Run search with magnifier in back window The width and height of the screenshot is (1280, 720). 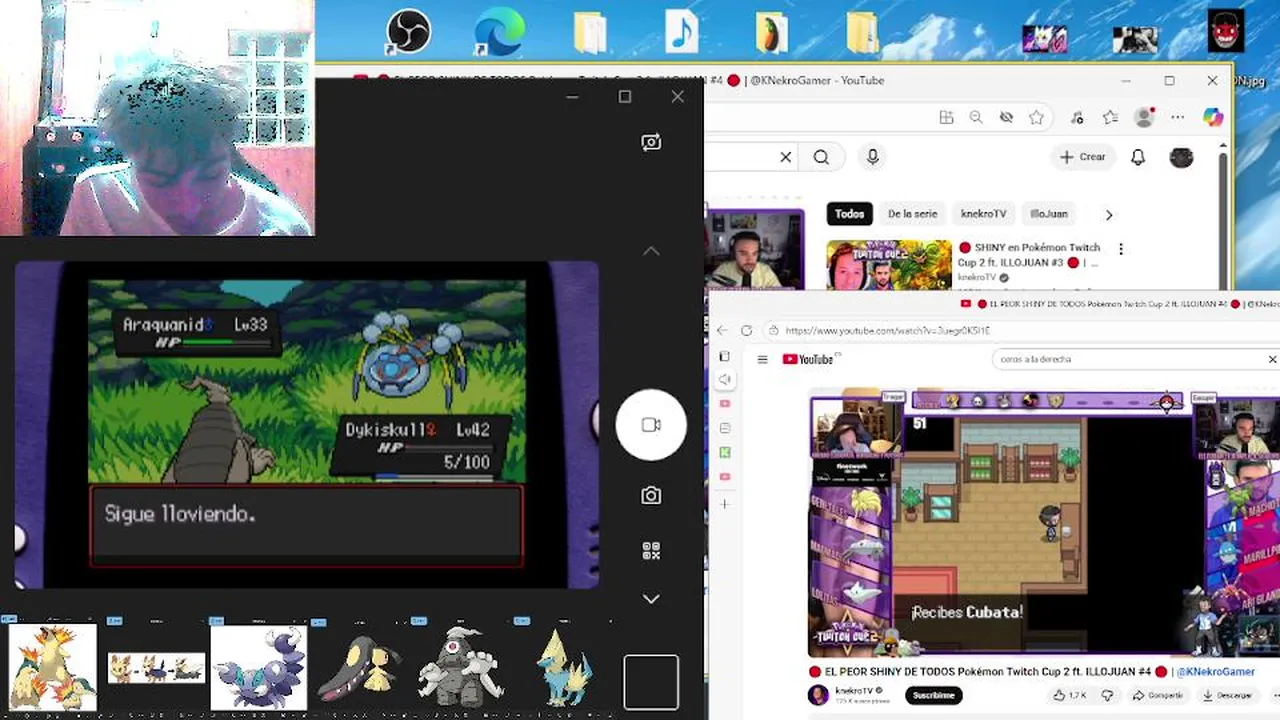(x=821, y=157)
